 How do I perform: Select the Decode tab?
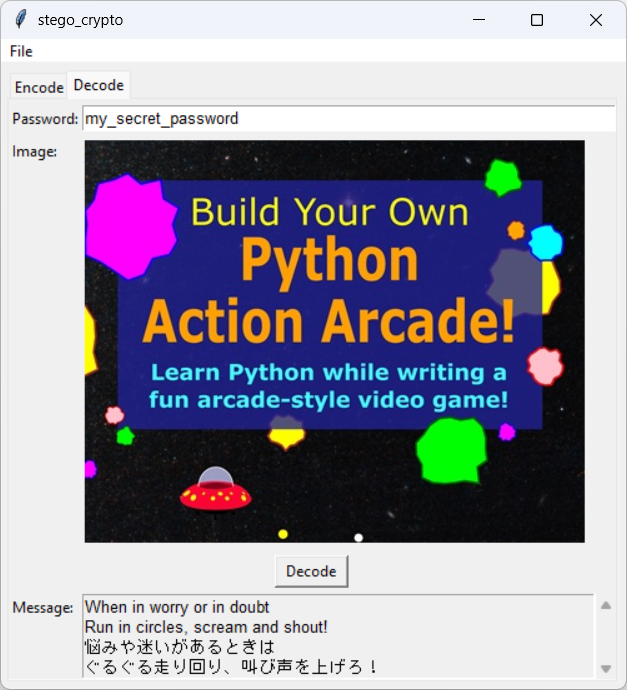[99, 85]
